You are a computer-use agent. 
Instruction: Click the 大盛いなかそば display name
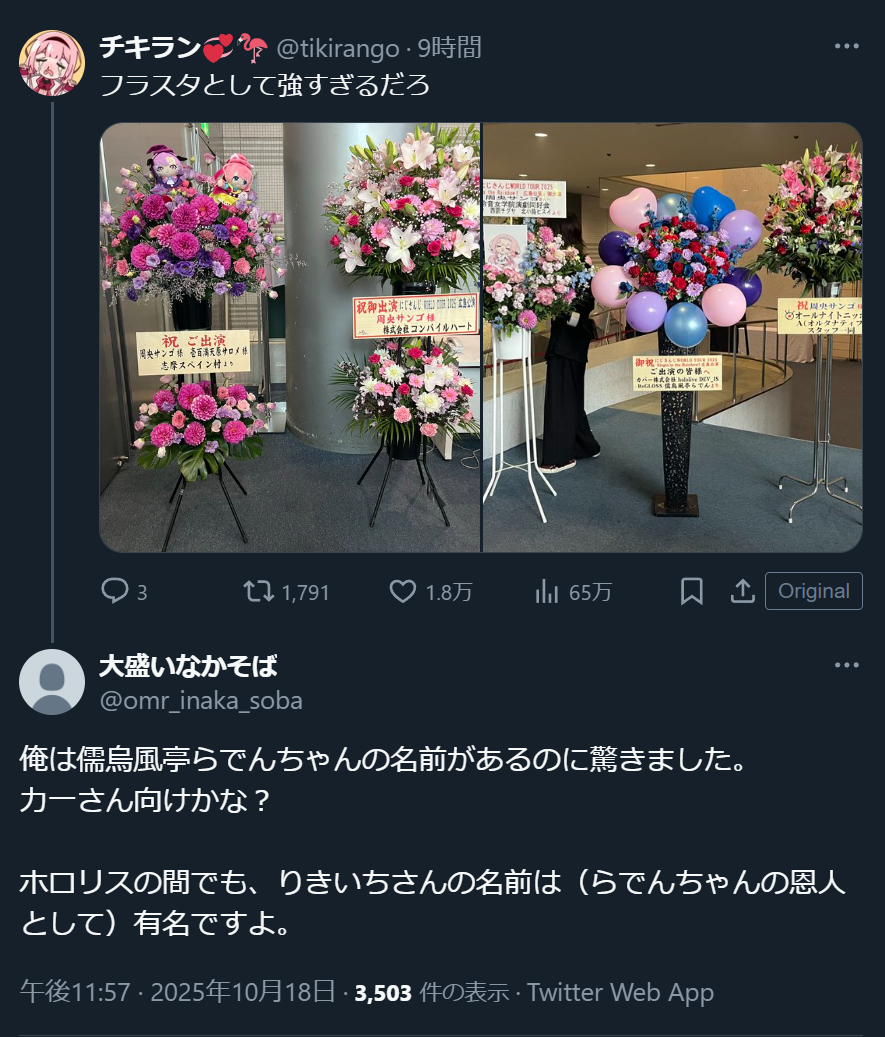pyautogui.click(x=189, y=666)
